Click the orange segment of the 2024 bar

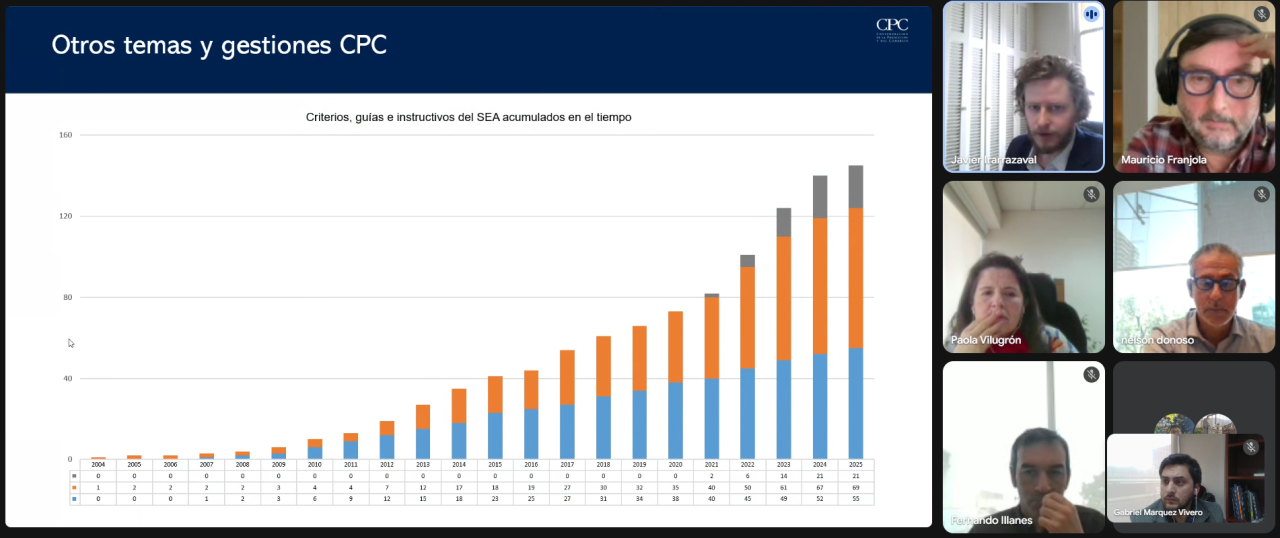point(820,286)
